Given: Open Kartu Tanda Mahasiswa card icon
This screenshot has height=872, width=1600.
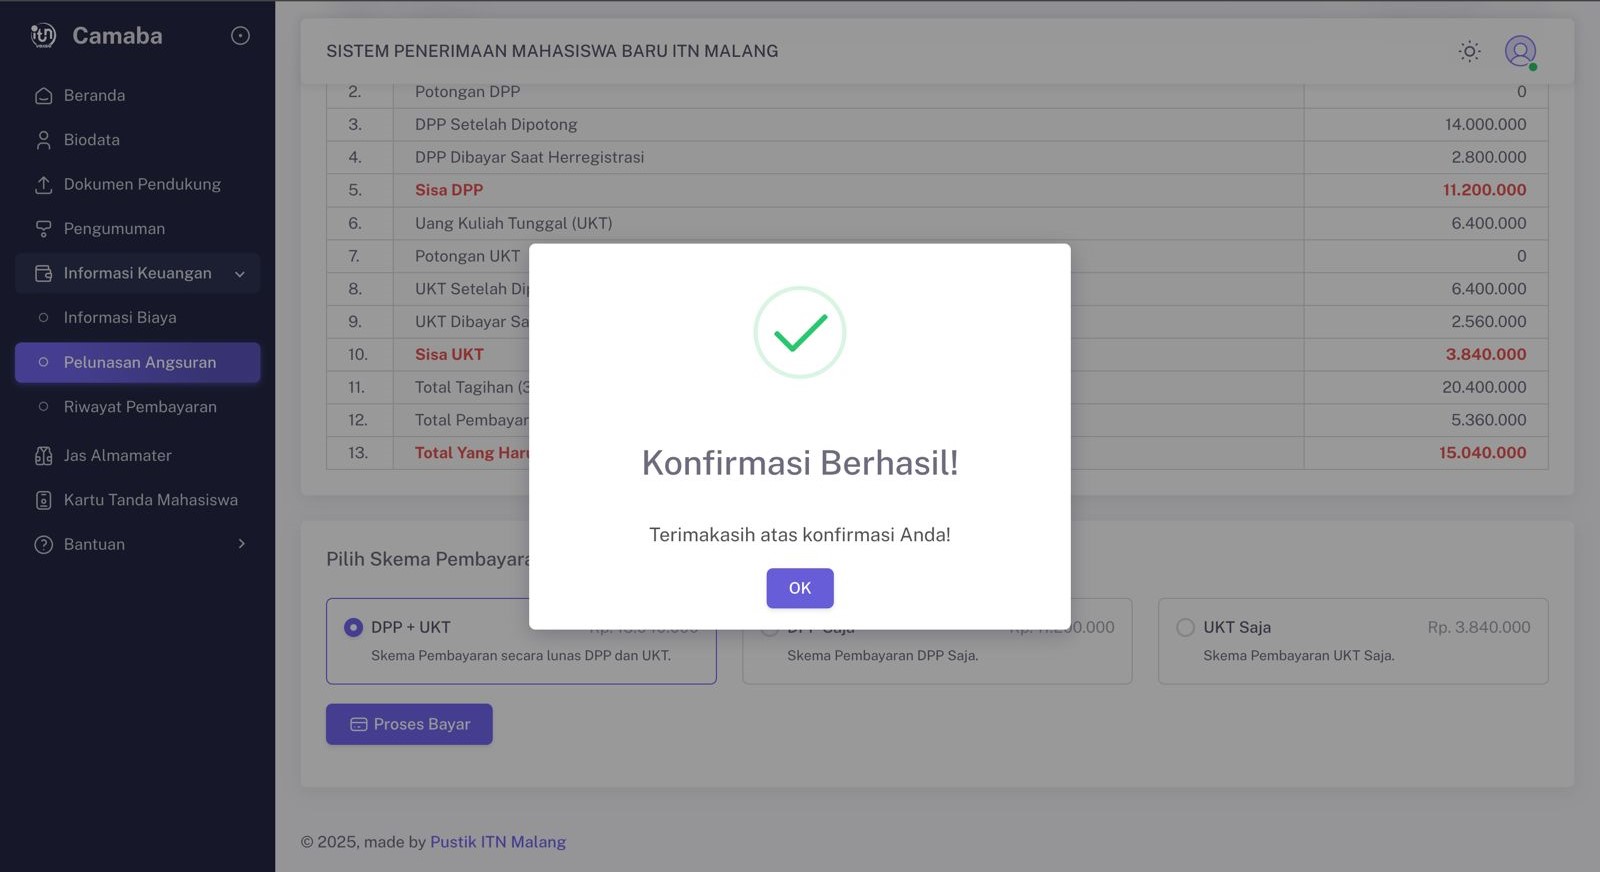Looking at the screenshot, I should pos(43,500).
